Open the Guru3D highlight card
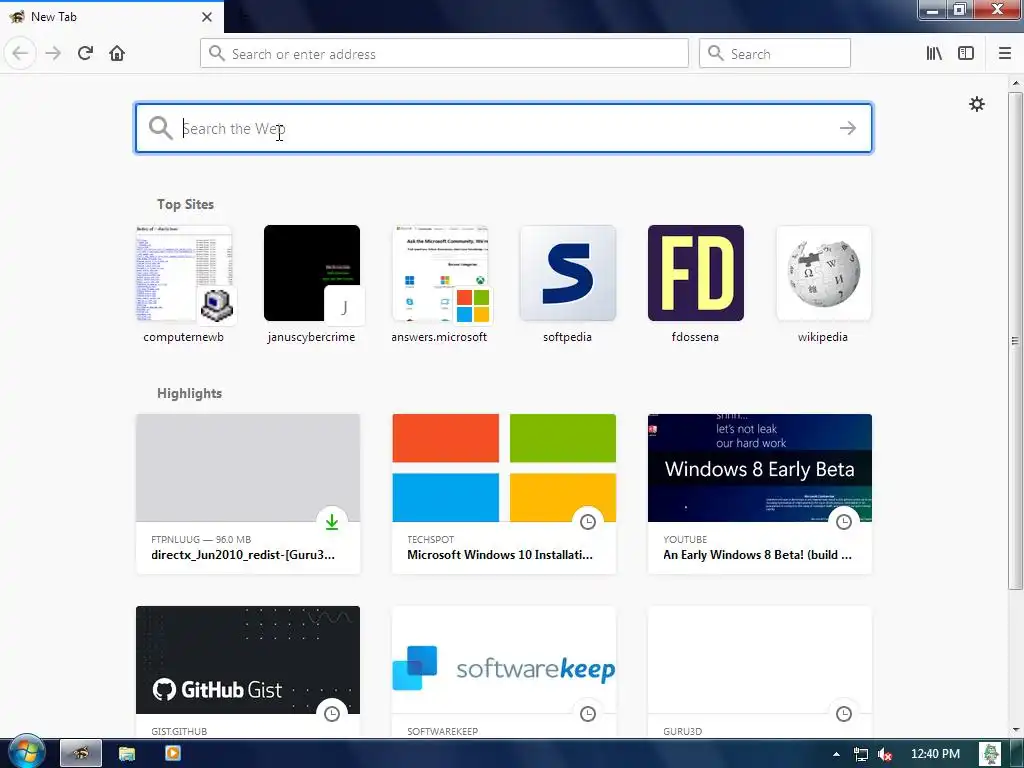This screenshot has width=1024, height=768. point(760,673)
